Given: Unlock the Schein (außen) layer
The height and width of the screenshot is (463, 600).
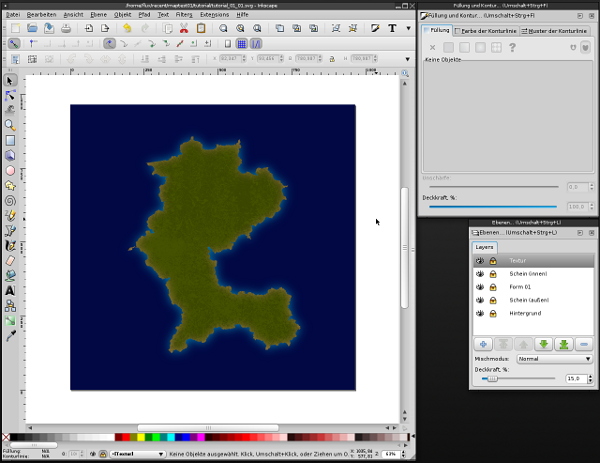Looking at the screenshot, I should pos(493,300).
